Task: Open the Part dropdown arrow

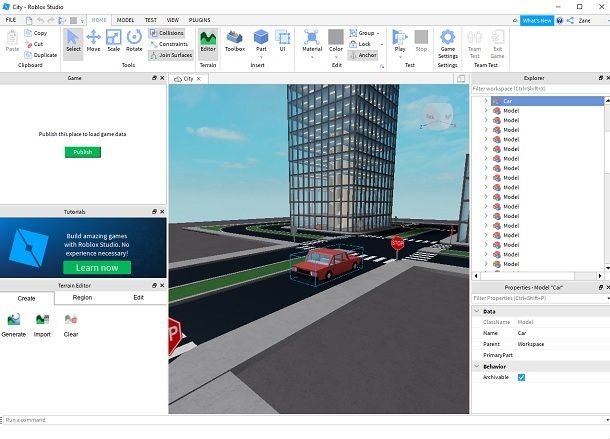Action: tap(261, 56)
